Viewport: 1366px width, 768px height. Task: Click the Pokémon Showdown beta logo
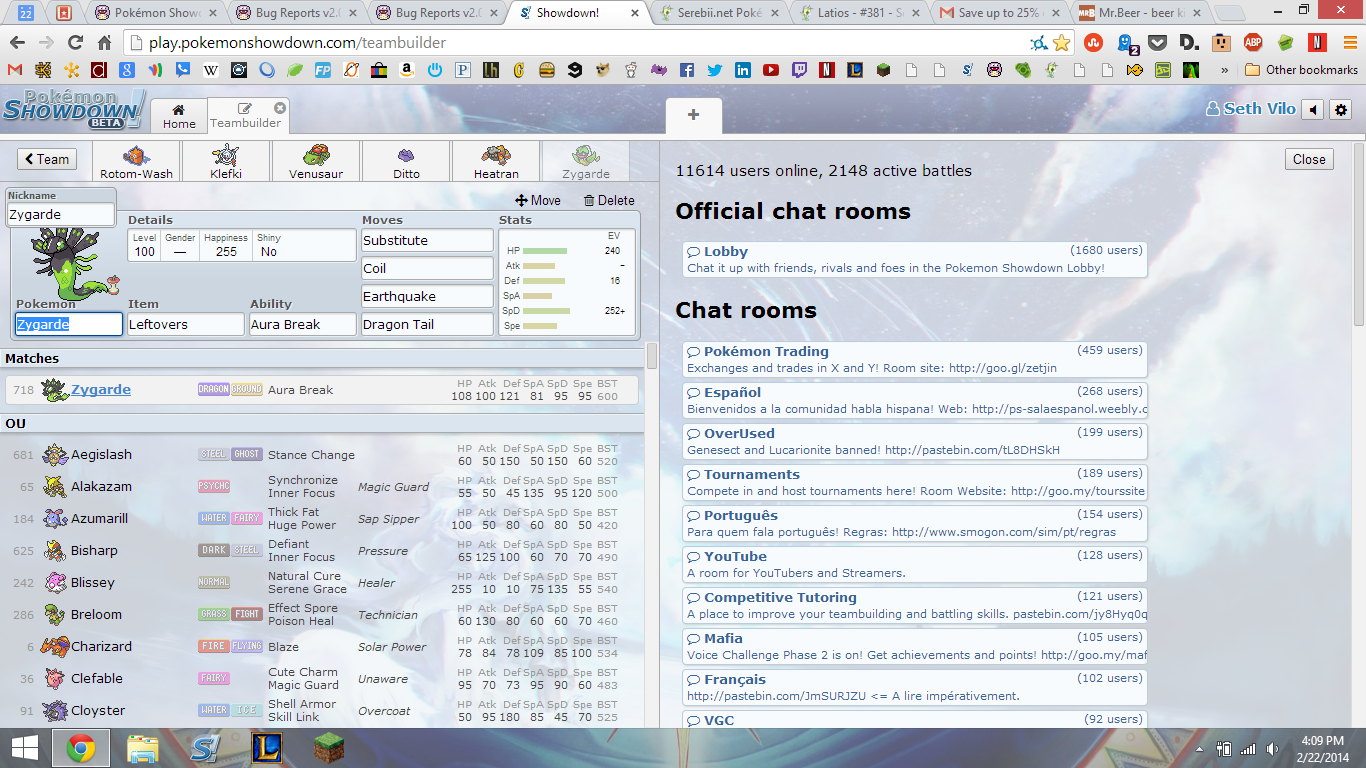point(74,108)
